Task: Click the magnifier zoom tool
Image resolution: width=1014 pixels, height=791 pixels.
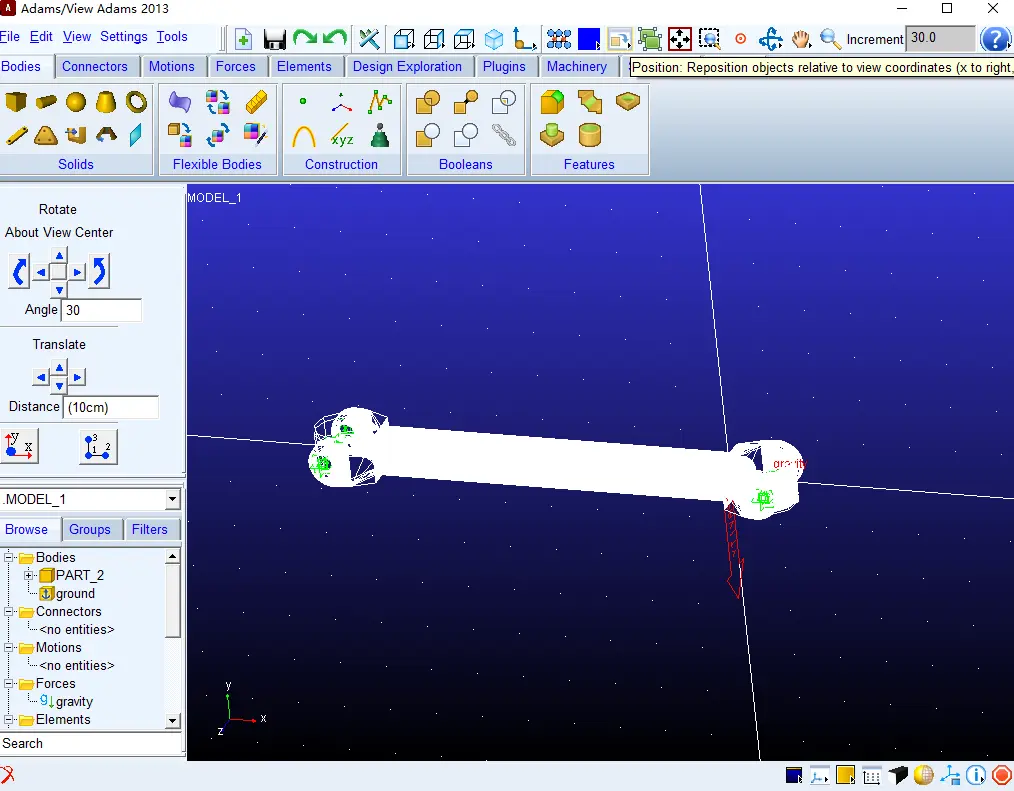Action: [830, 39]
